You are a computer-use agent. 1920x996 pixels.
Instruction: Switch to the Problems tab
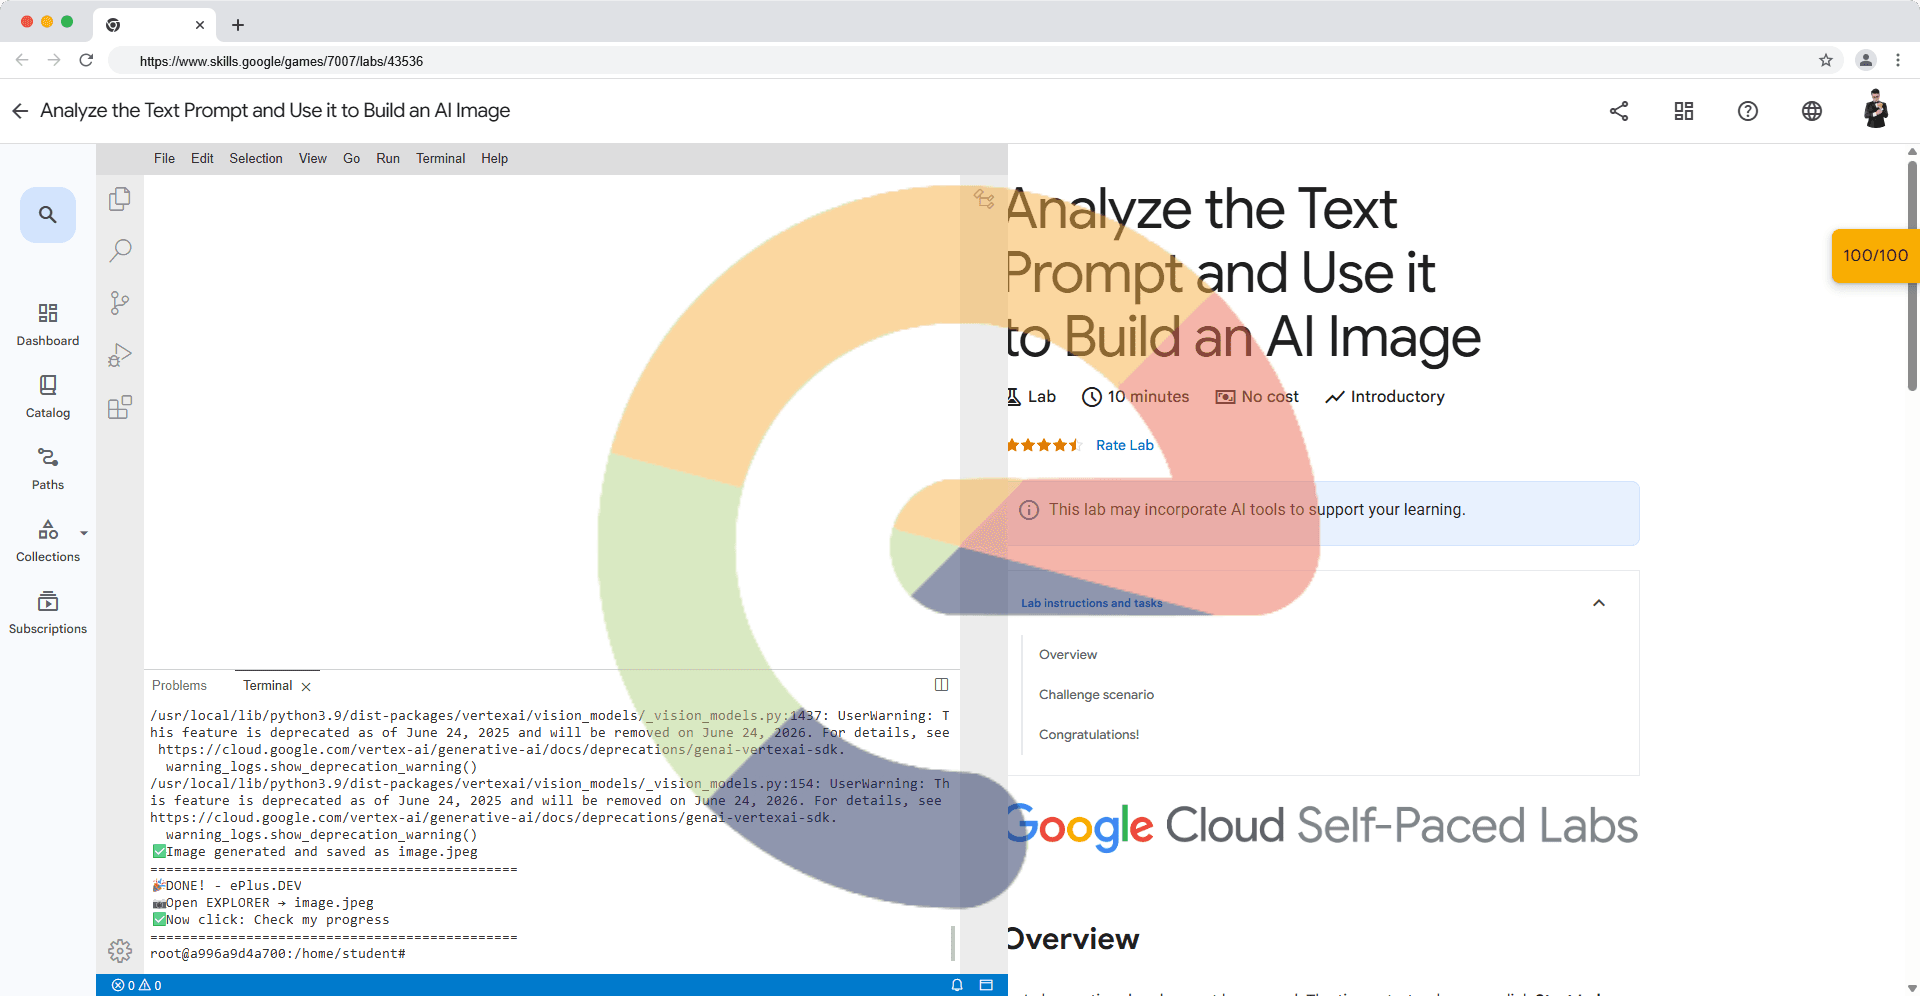tap(179, 686)
